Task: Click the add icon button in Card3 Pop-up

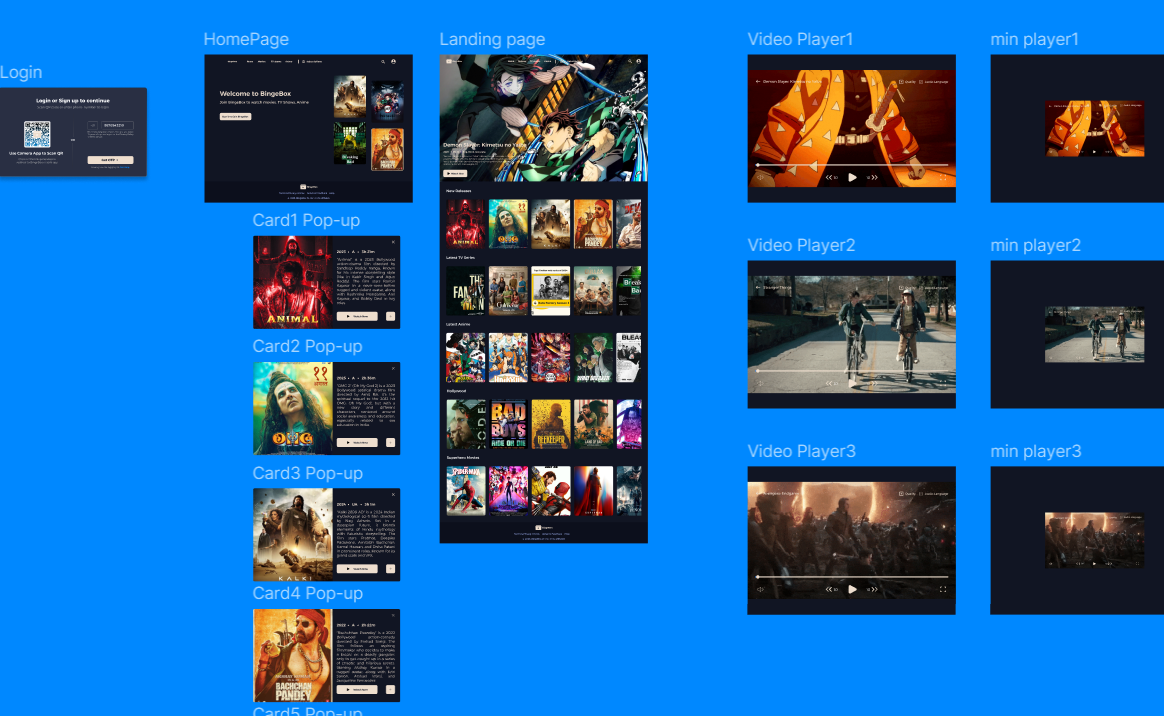Action: coord(390,569)
